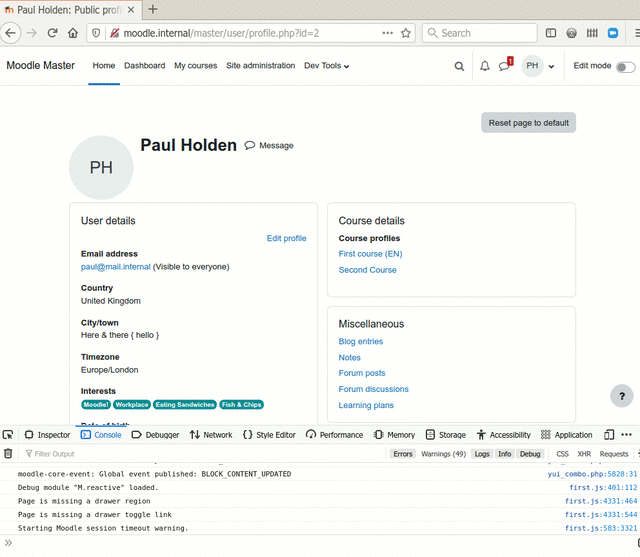Switch to the Style Editor devtools tab
Viewport: 640px width, 557px height.
(269, 435)
